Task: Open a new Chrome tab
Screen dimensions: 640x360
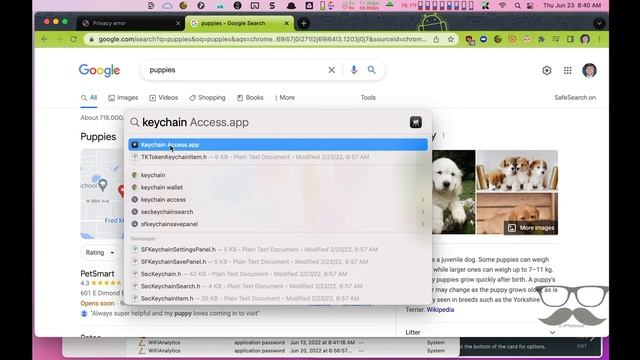Action: click(304, 23)
